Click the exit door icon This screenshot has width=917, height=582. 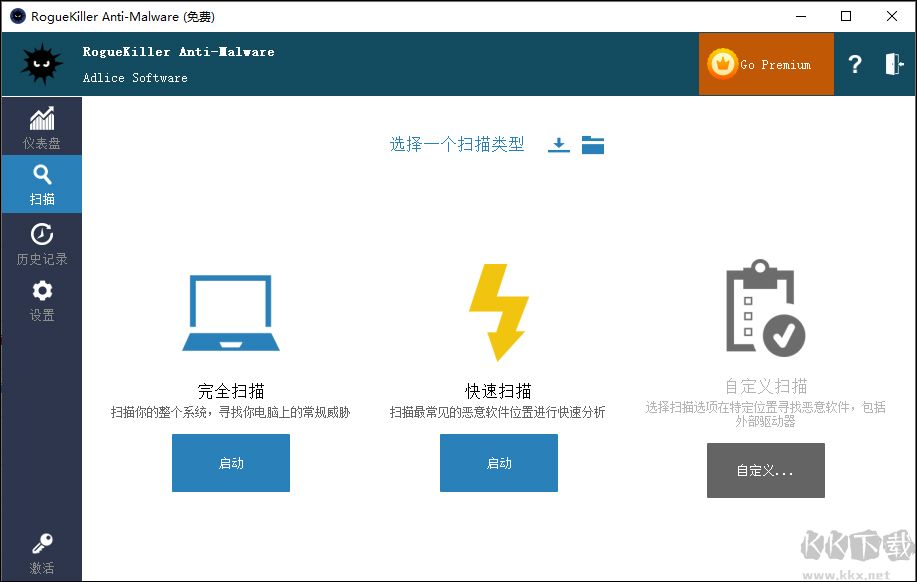[894, 64]
